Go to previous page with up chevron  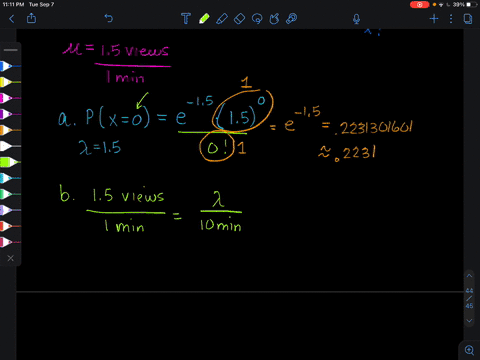coord(469,276)
